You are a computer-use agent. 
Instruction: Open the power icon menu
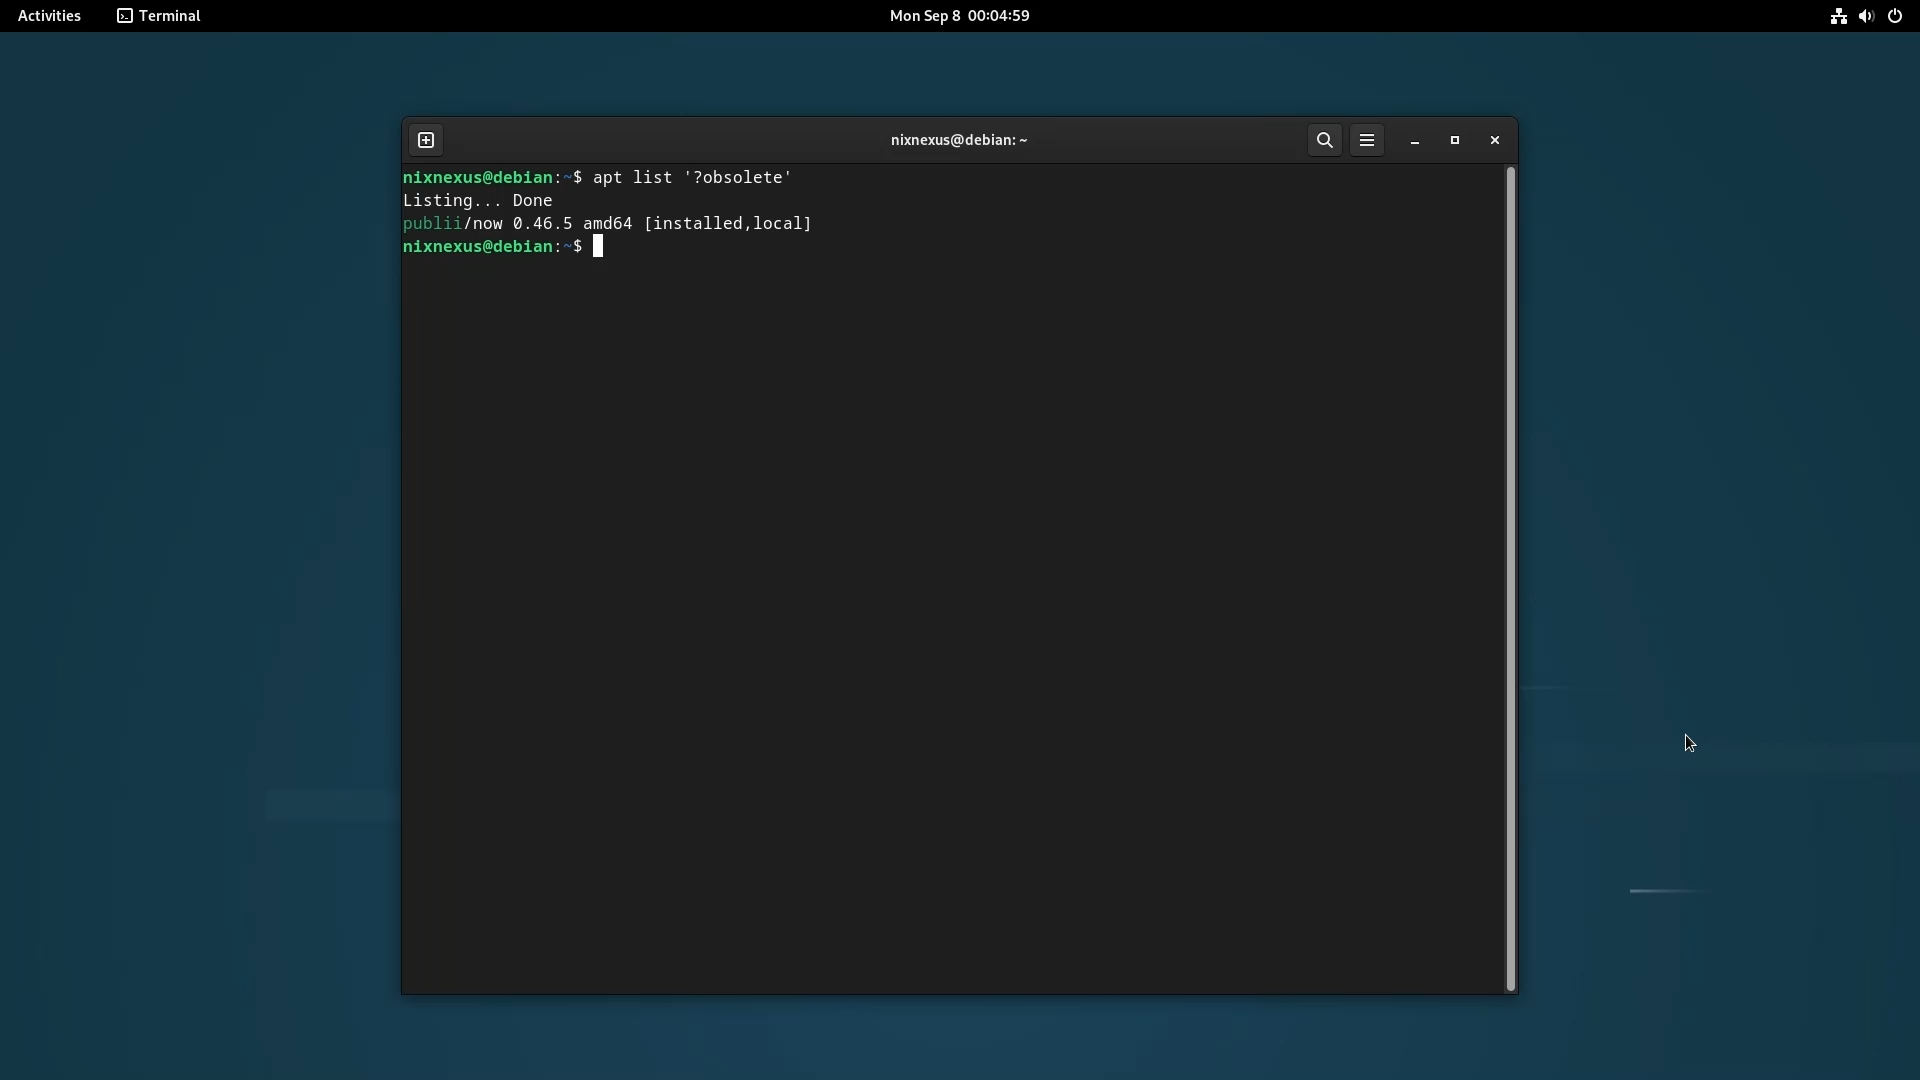pos(1895,16)
